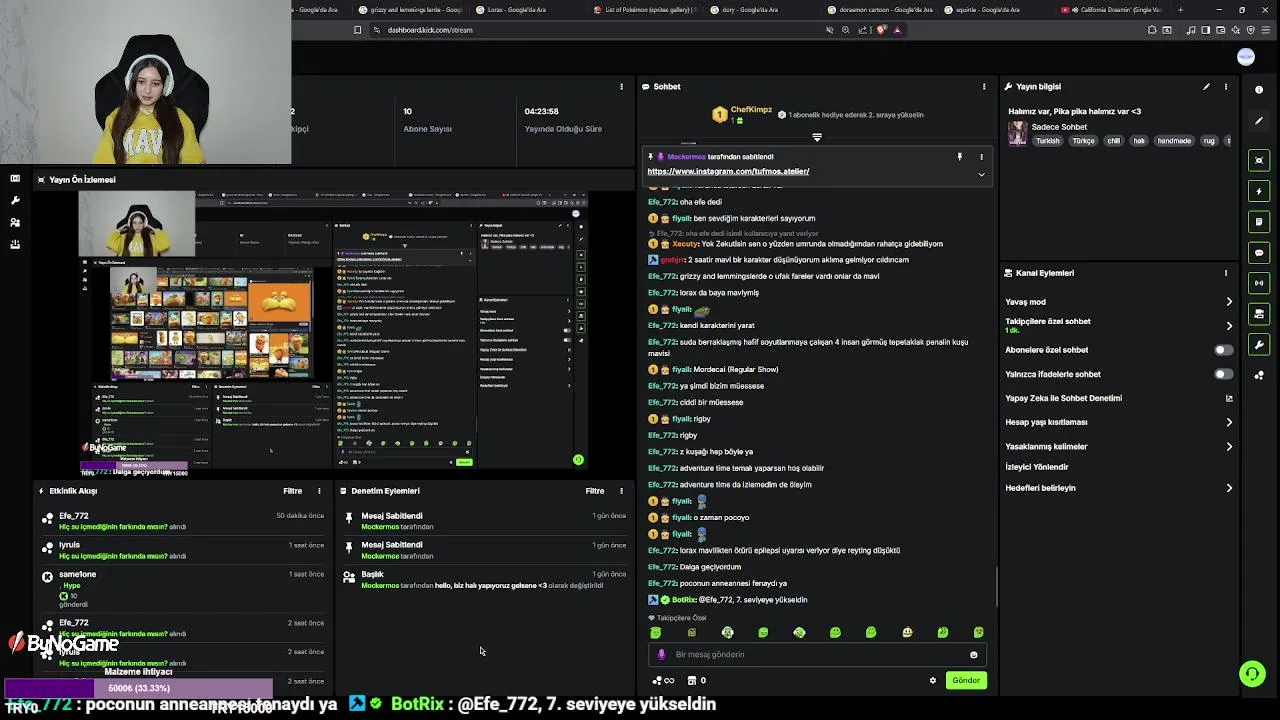Toggle the channel actions widget sidebar icon
The width and height of the screenshot is (1280, 720).
(x=1259, y=314)
